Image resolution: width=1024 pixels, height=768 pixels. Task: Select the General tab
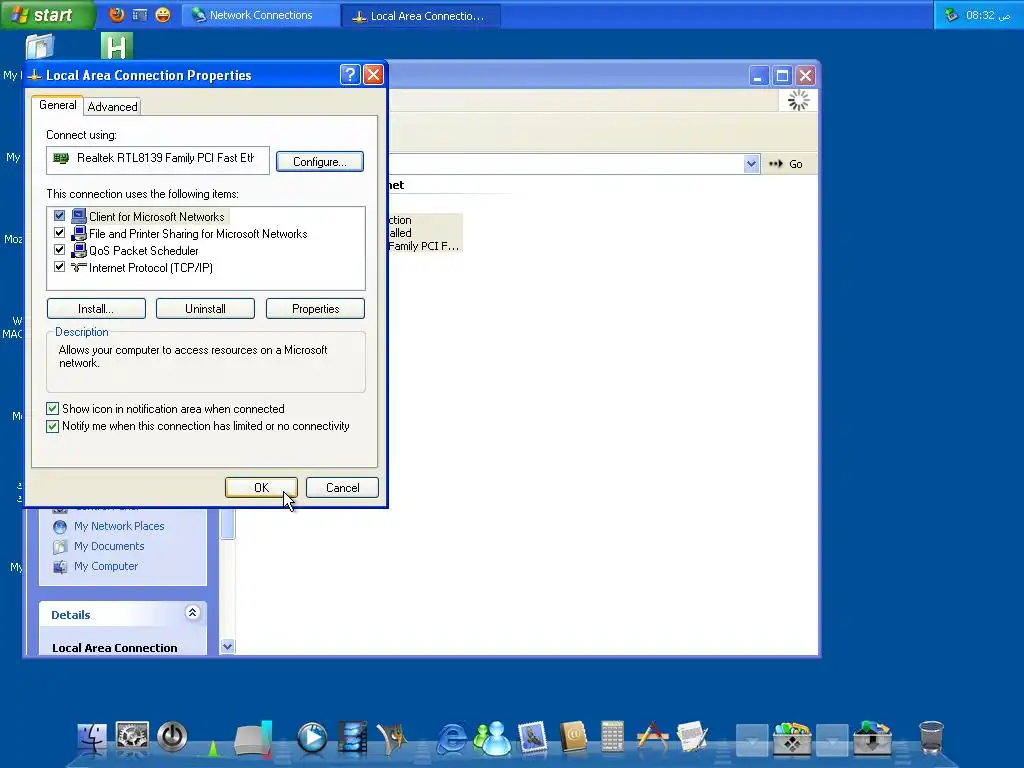pyautogui.click(x=57, y=105)
